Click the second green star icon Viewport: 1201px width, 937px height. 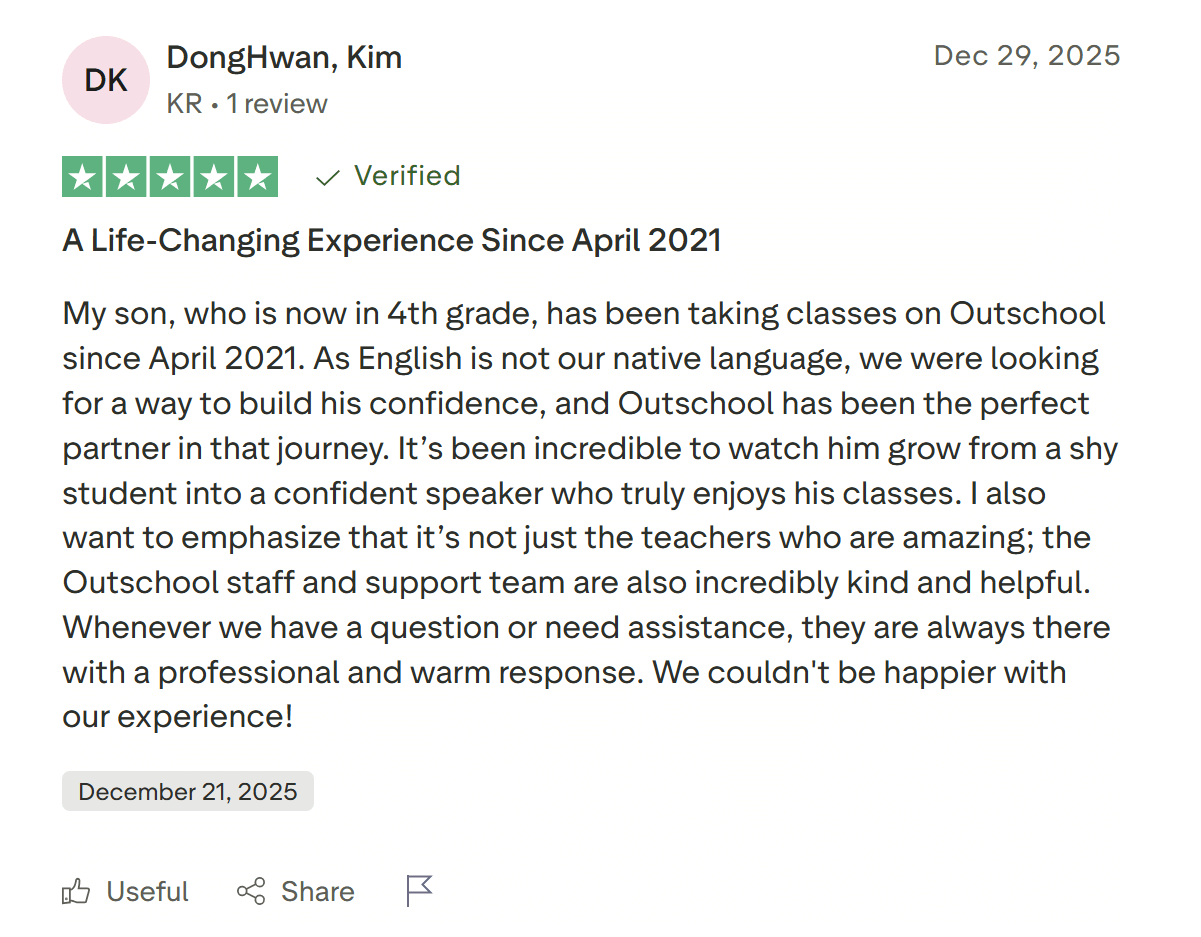coord(125,176)
